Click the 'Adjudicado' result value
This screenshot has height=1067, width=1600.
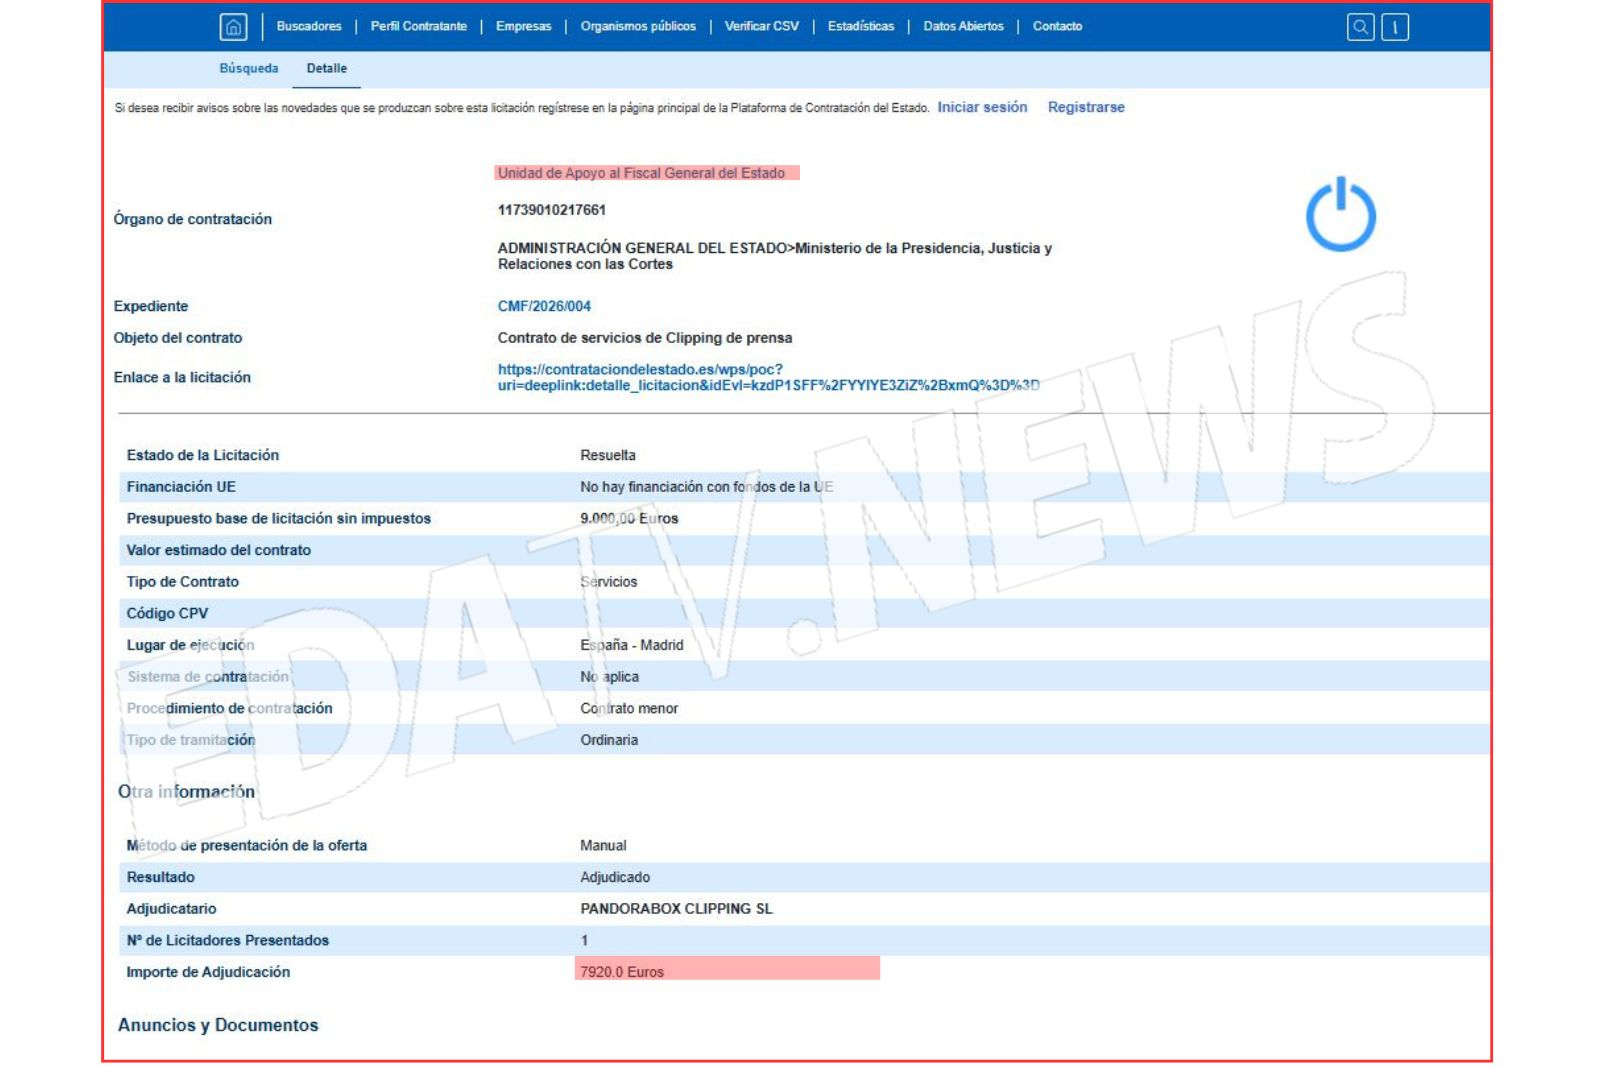point(615,877)
